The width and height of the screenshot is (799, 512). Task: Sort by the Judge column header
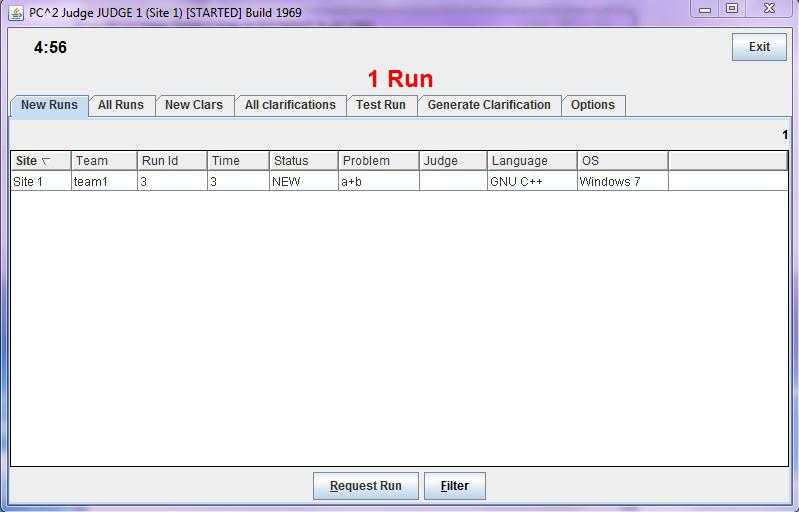[x=453, y=161]
